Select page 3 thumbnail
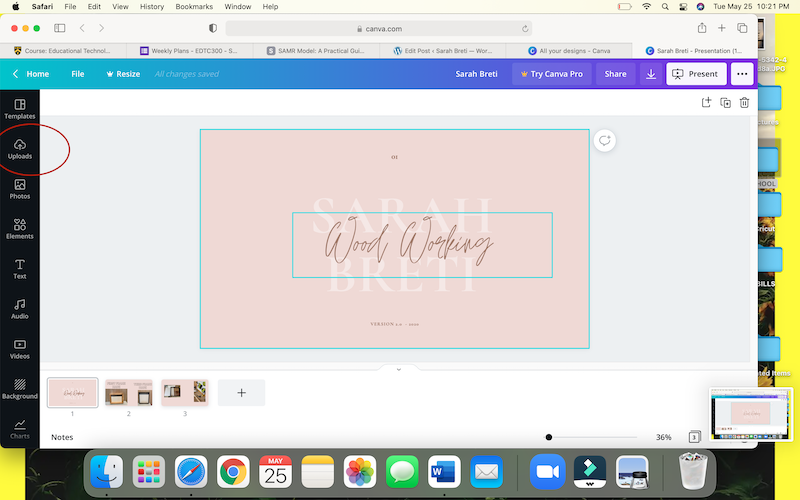Viewport: 800px width, 500px height. coord(185,392)
